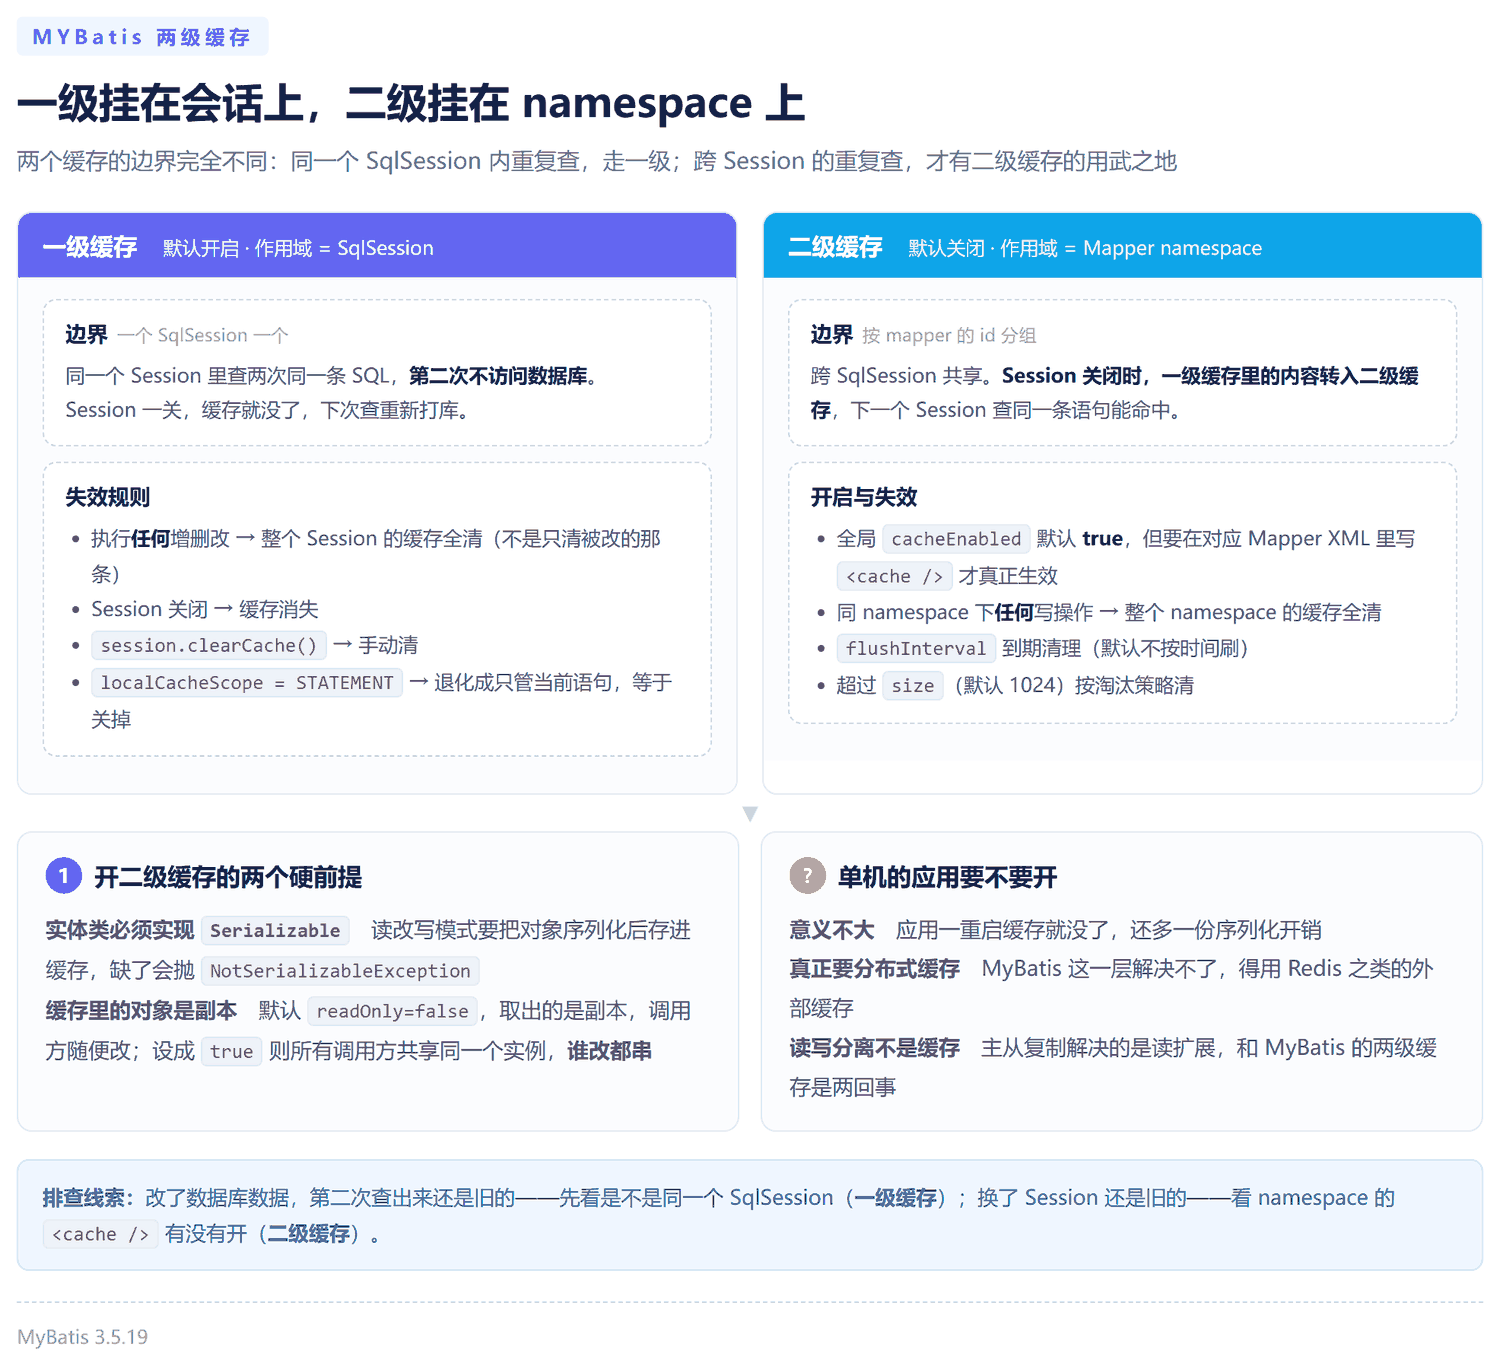Click the bold phrase "第二次不访问数据库"
The height and width of the screenshot is (1366, 1500).
click(498, 376)
